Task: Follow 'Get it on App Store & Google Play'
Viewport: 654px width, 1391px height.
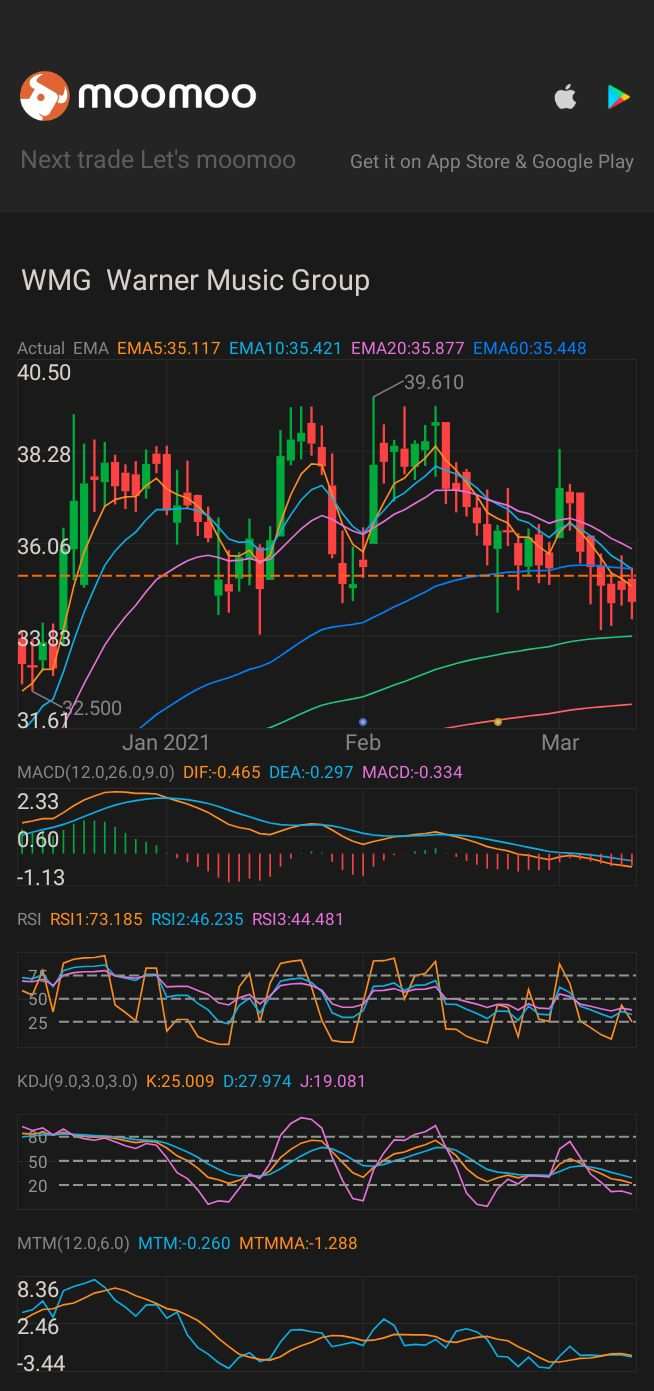Action: [492, 161]
